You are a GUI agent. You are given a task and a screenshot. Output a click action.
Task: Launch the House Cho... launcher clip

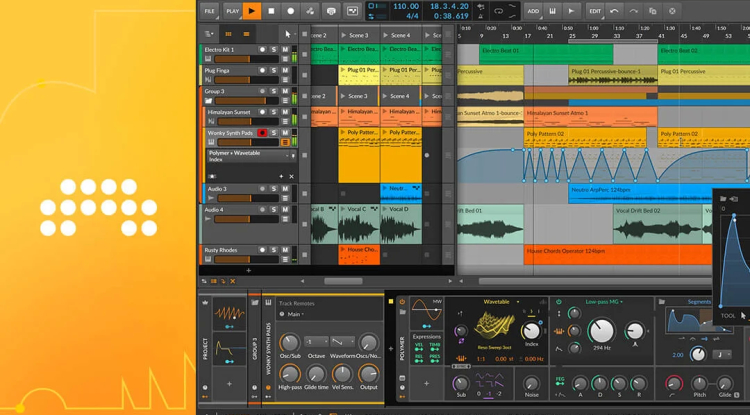click(x=343, y=250)
